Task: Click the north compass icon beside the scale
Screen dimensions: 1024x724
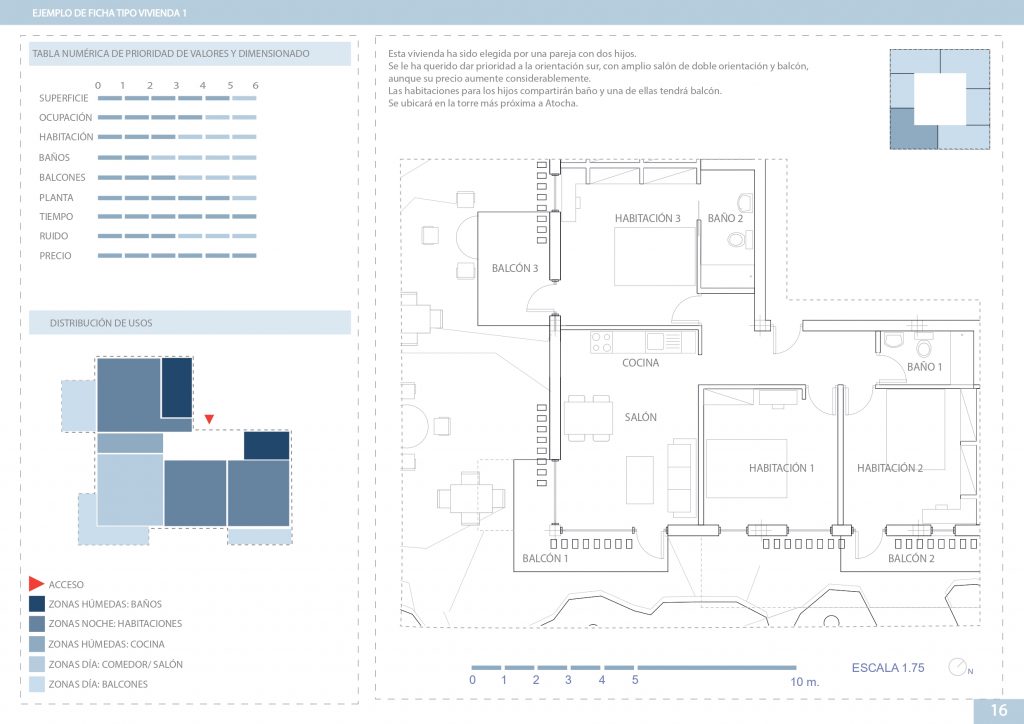Action: click(959, 667)
